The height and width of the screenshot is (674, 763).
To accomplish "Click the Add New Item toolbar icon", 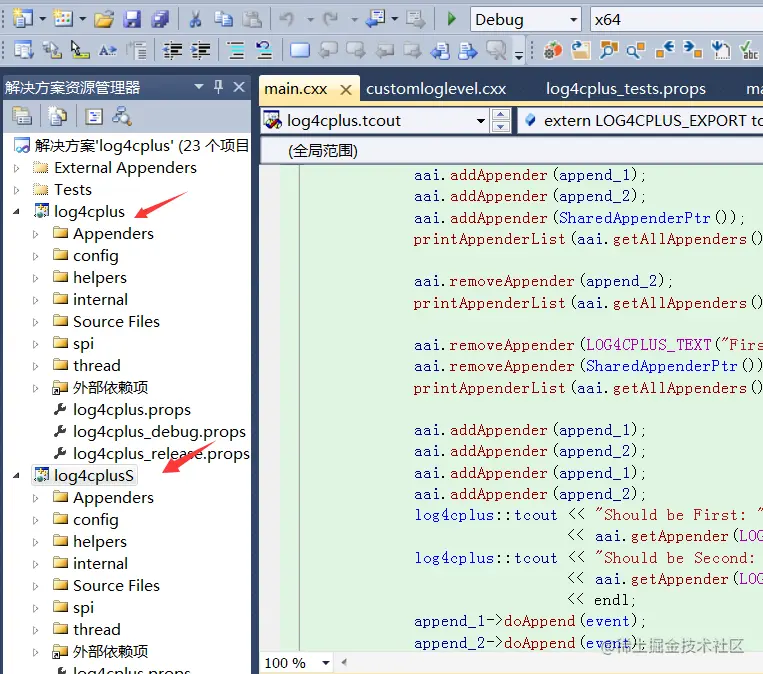I will point(63,19).
